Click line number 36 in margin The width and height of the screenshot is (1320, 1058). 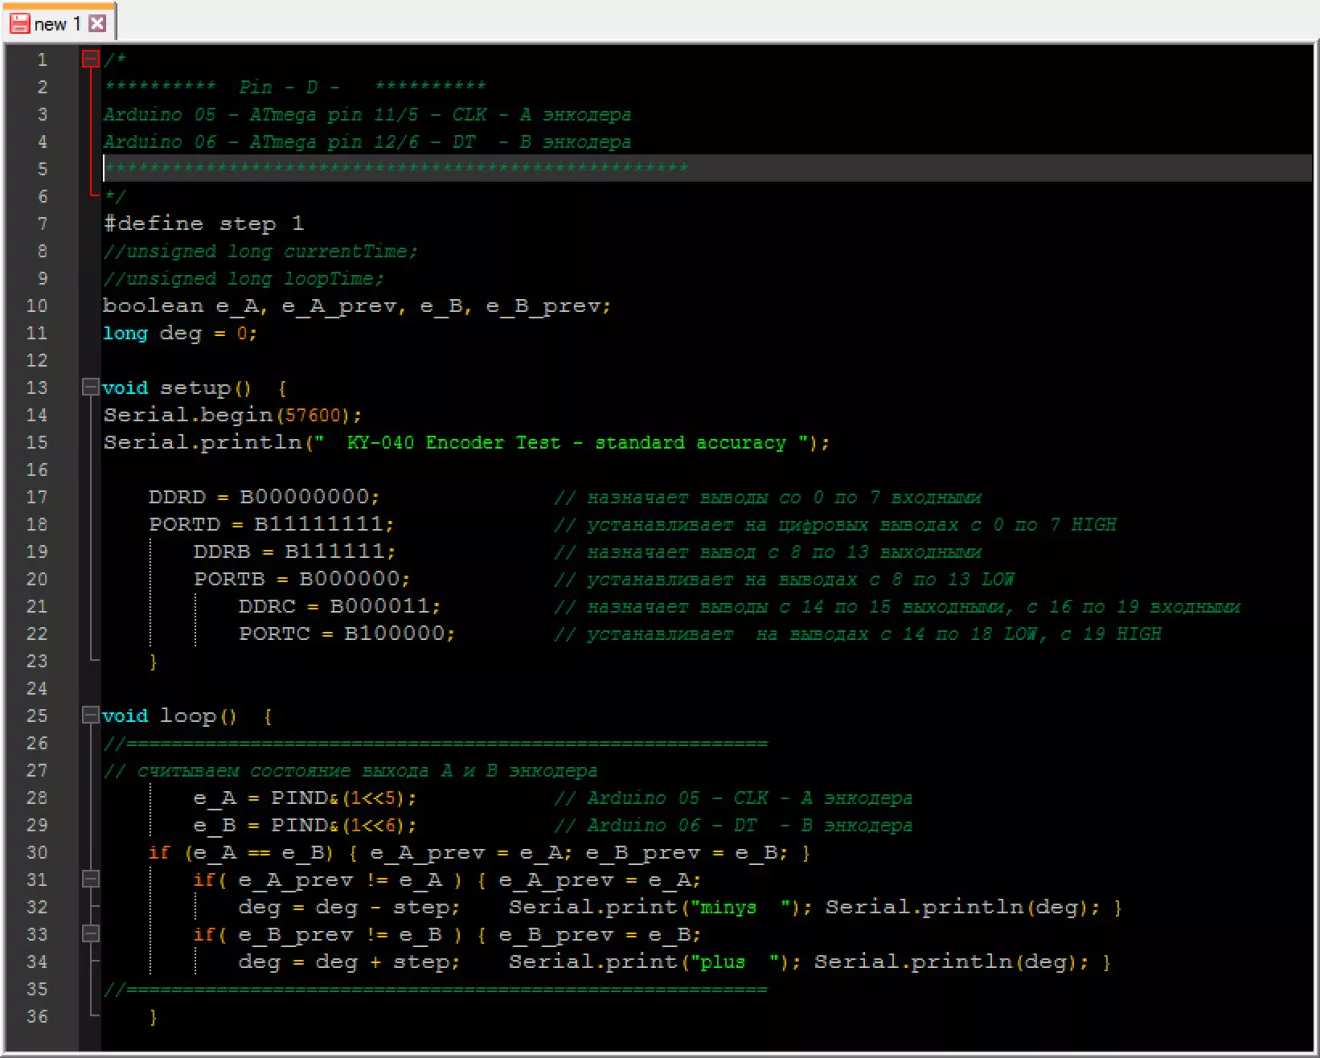[x=37, y=1016]
